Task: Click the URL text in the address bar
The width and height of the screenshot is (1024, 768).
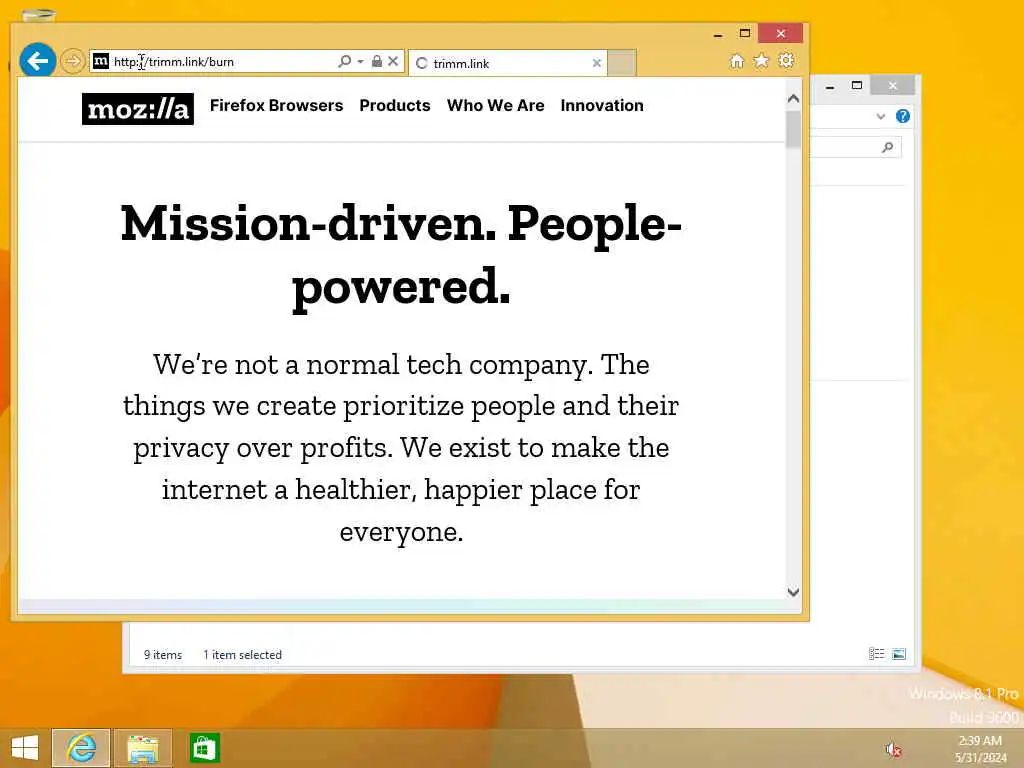Action: [174, 62]
